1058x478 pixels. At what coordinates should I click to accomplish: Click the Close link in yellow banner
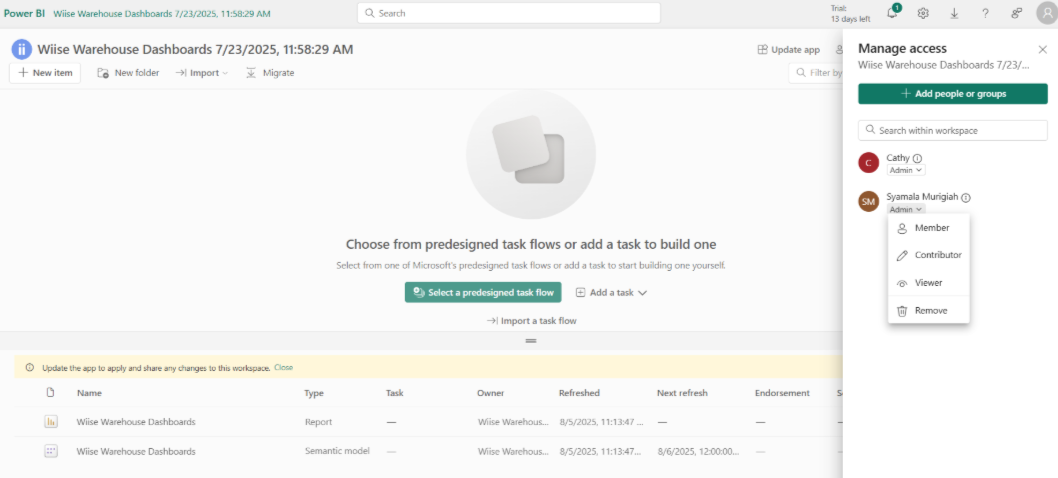tap(283, 367)
